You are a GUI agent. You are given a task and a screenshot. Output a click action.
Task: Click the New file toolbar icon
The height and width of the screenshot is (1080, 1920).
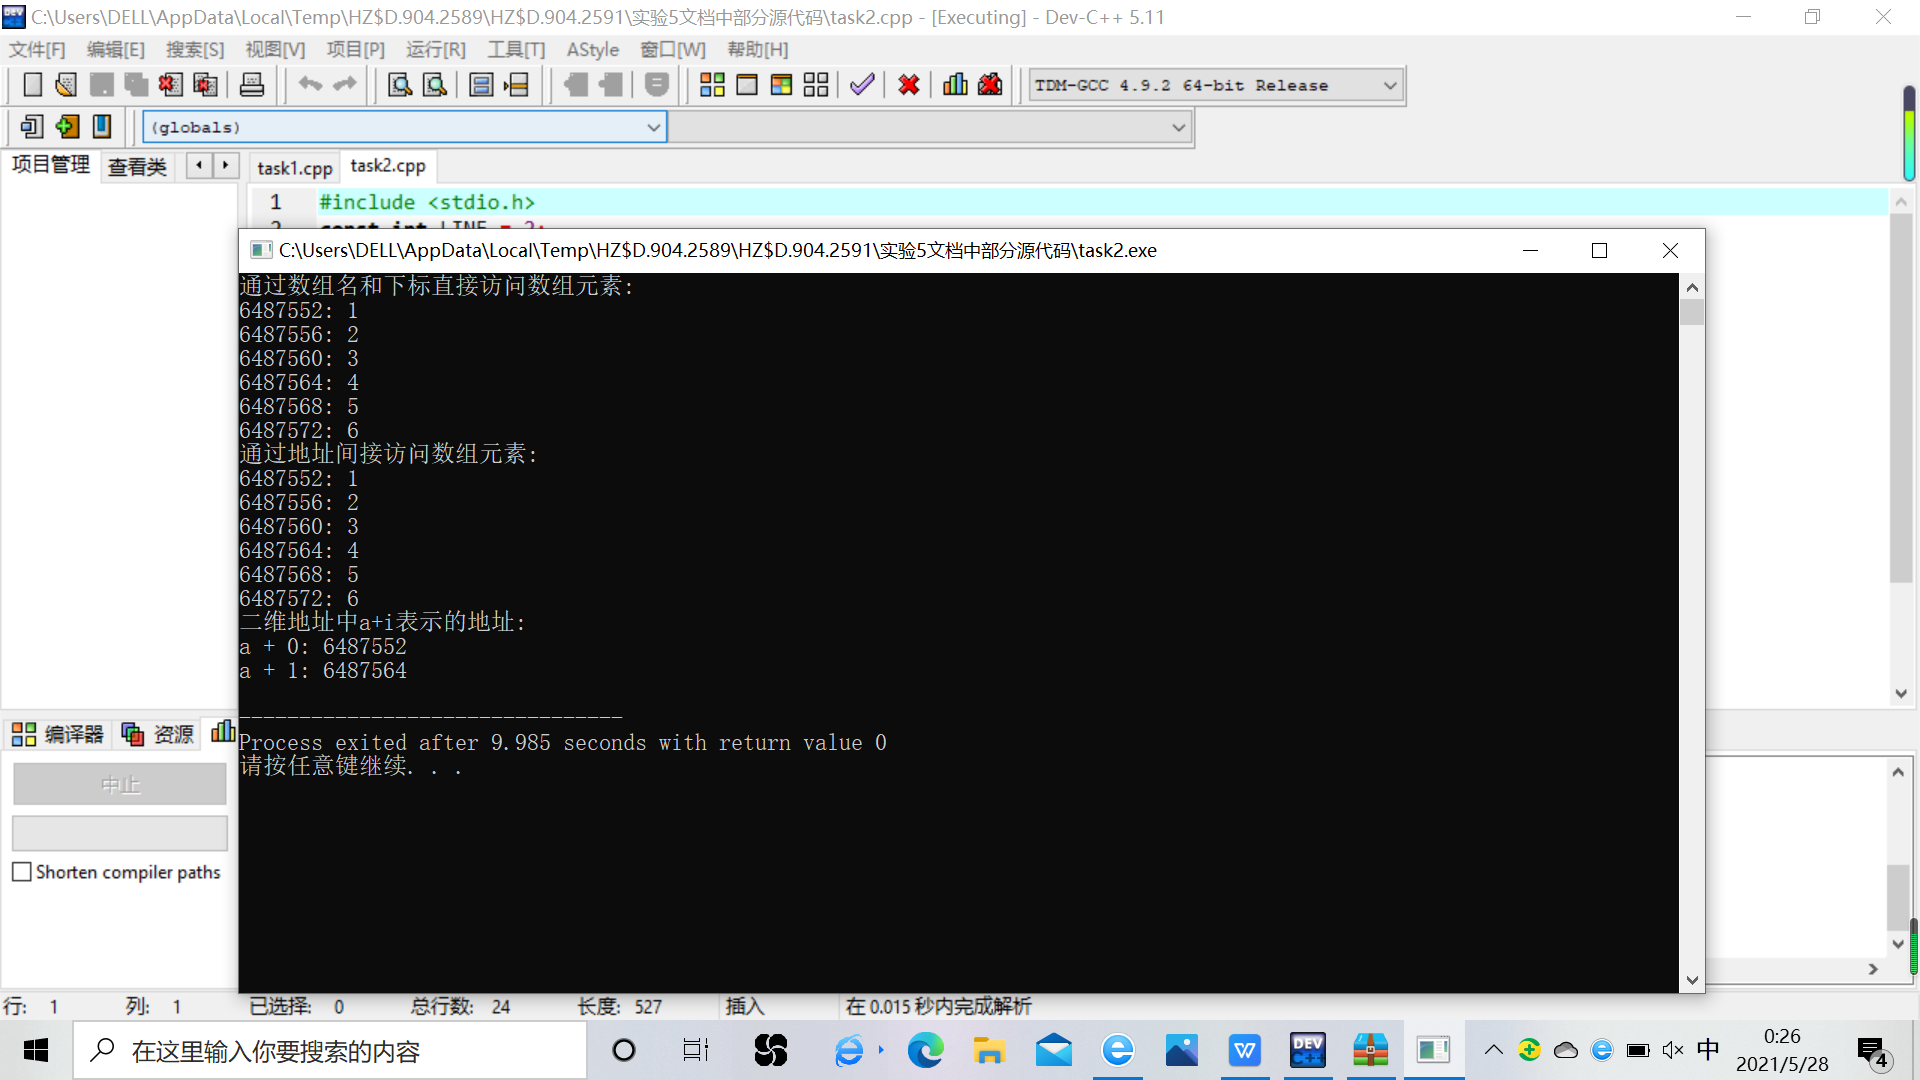[32, 85]
